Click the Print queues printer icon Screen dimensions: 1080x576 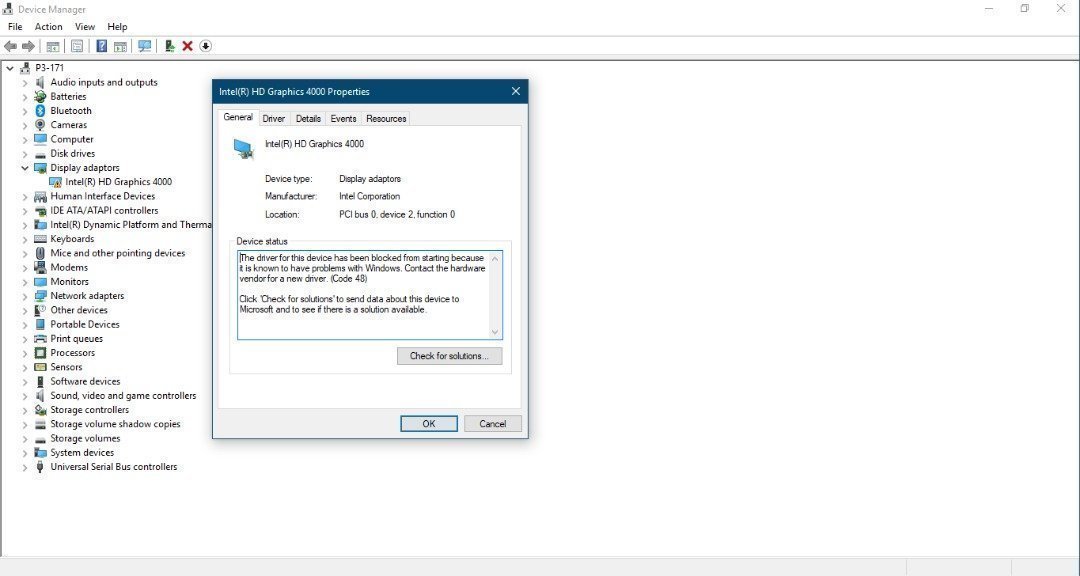pos(40,338)
